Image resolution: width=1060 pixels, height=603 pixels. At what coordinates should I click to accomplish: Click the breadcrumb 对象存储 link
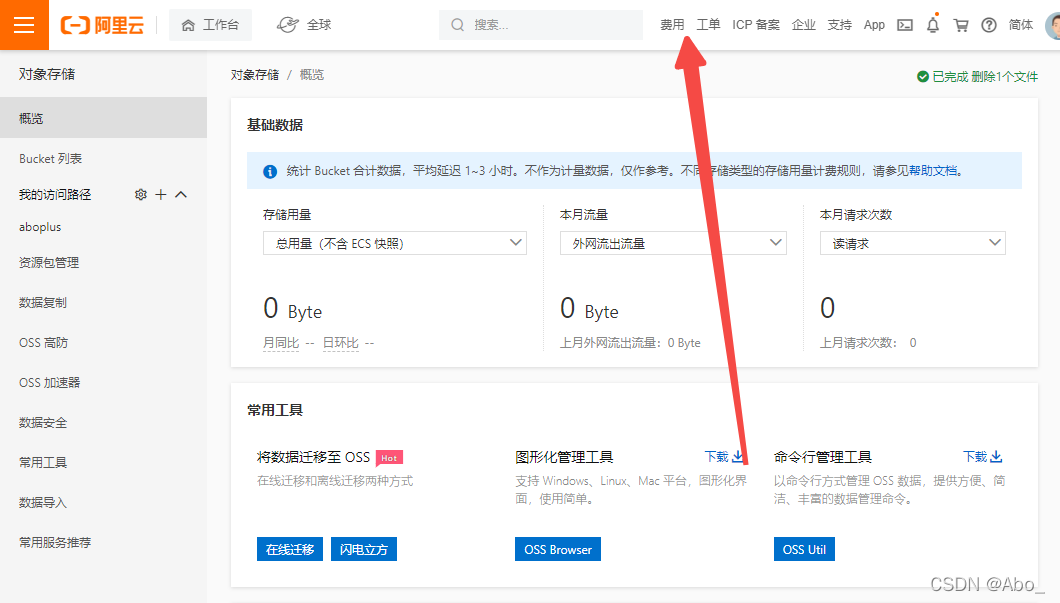254,73
